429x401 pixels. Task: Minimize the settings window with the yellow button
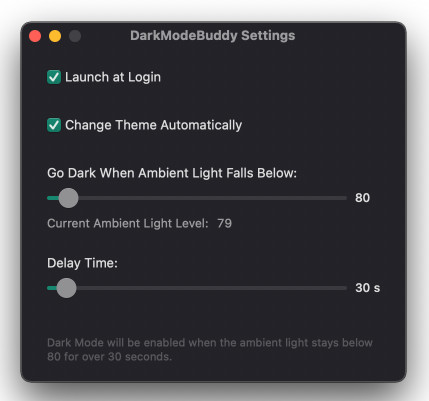coord(55,36)
